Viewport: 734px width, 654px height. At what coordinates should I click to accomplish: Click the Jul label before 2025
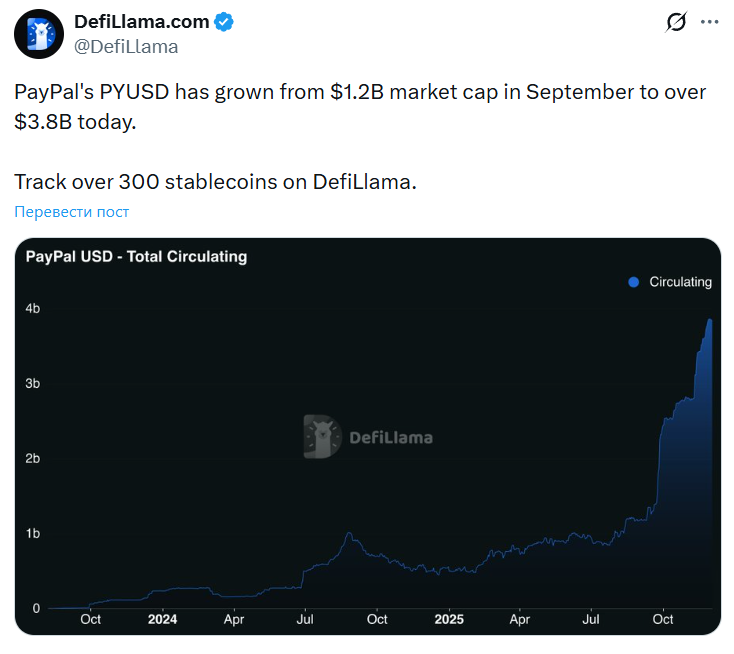(306, 619)
